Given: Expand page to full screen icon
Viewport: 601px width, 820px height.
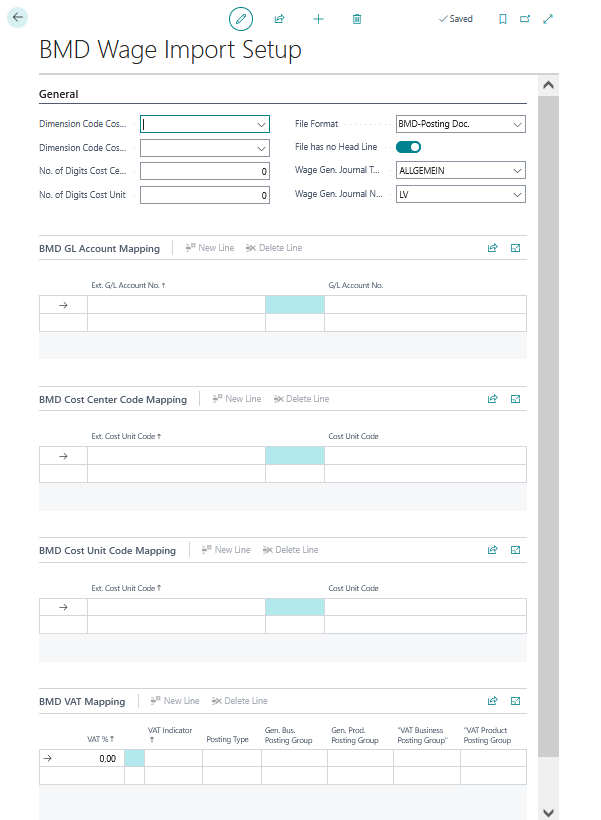Looking at the screenshot, I should (x=548, y=19).
